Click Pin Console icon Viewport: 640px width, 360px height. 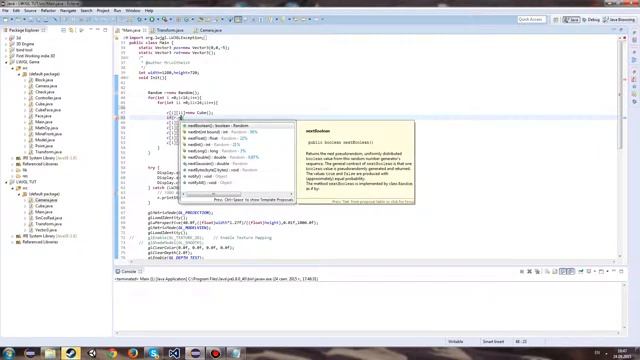pos(581,271)
